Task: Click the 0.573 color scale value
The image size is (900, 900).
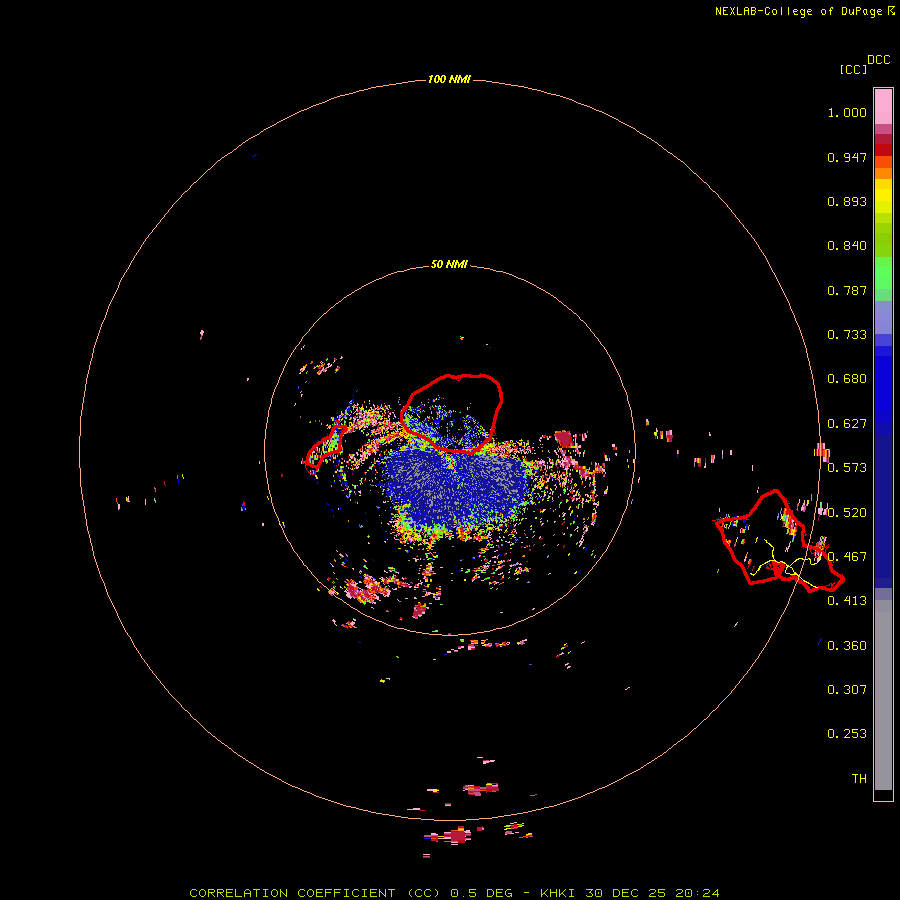Action: (847, 468)
